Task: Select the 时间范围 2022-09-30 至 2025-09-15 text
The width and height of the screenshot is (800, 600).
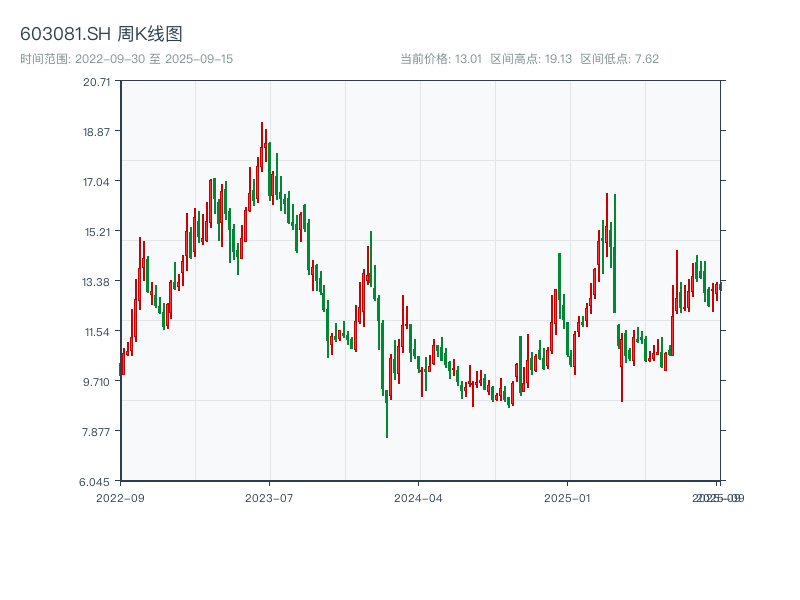Action: [x=127, y=59]
